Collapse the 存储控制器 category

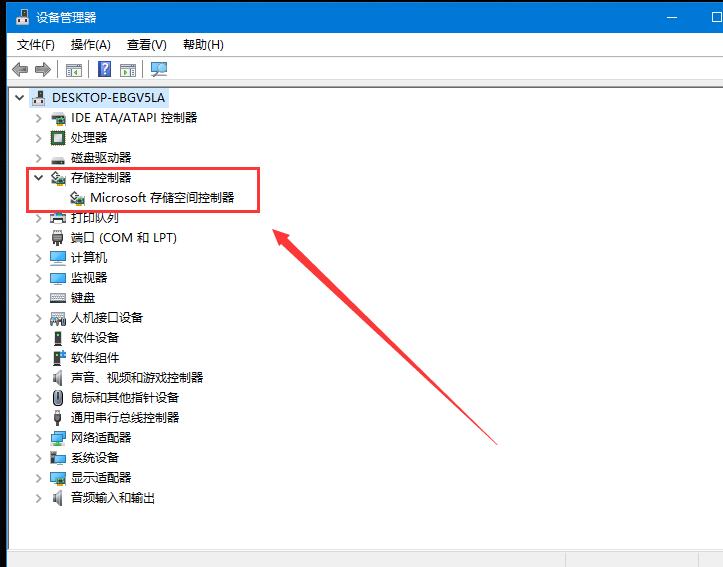(38, 177)
